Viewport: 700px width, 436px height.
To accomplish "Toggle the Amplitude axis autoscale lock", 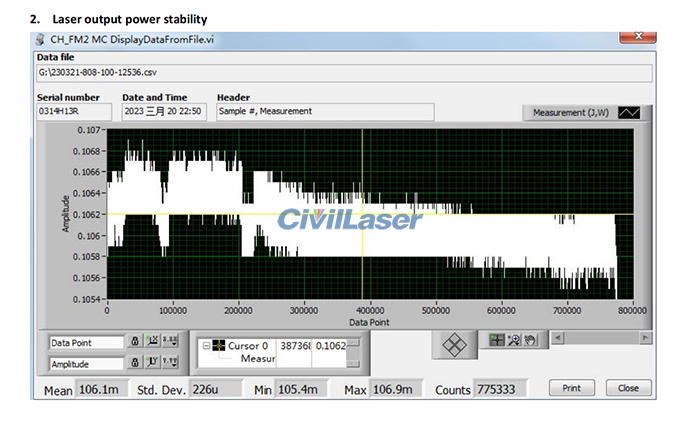I will coord(133,363).
